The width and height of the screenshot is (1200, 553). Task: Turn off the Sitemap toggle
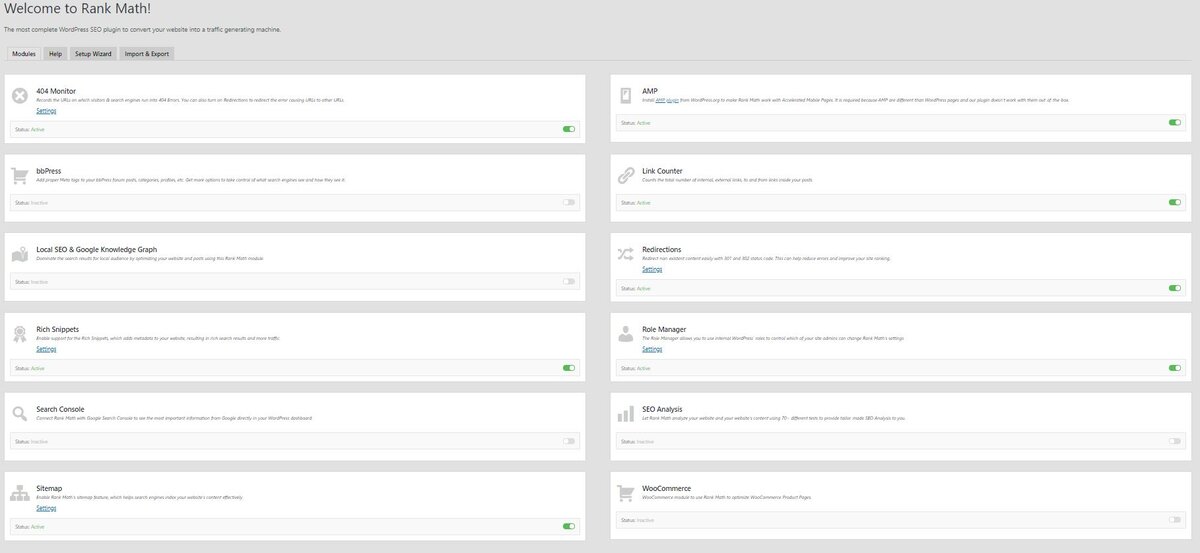pos(569,526)
